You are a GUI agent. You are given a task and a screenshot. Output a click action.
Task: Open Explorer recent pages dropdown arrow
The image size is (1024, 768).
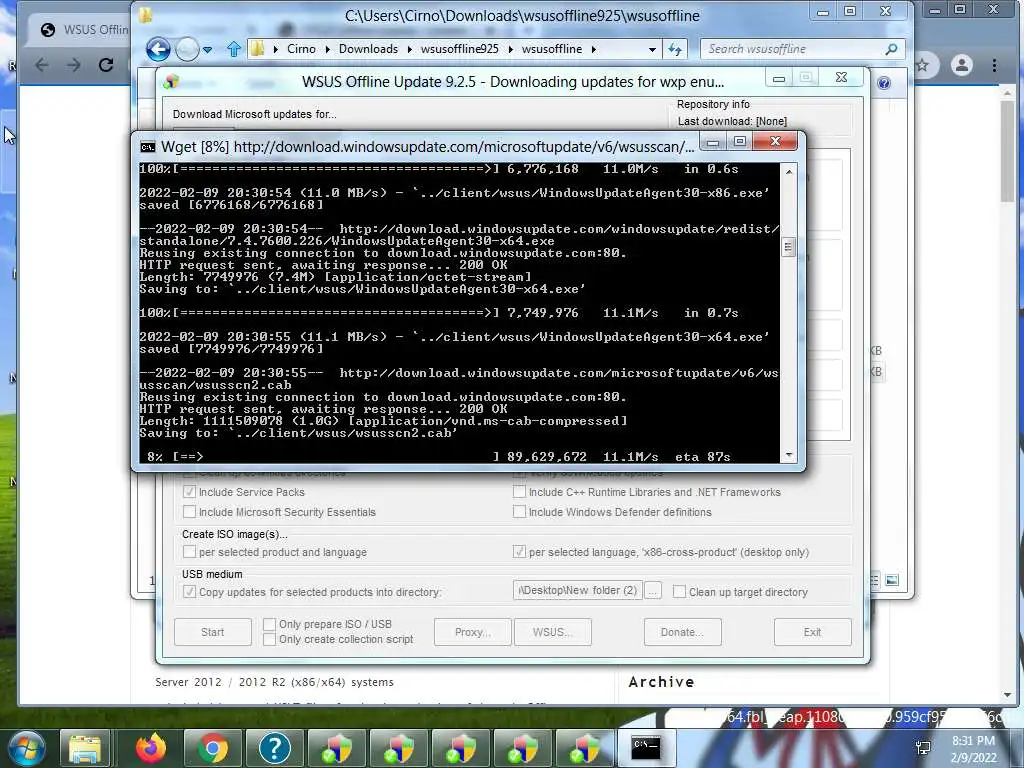(208, 50)
